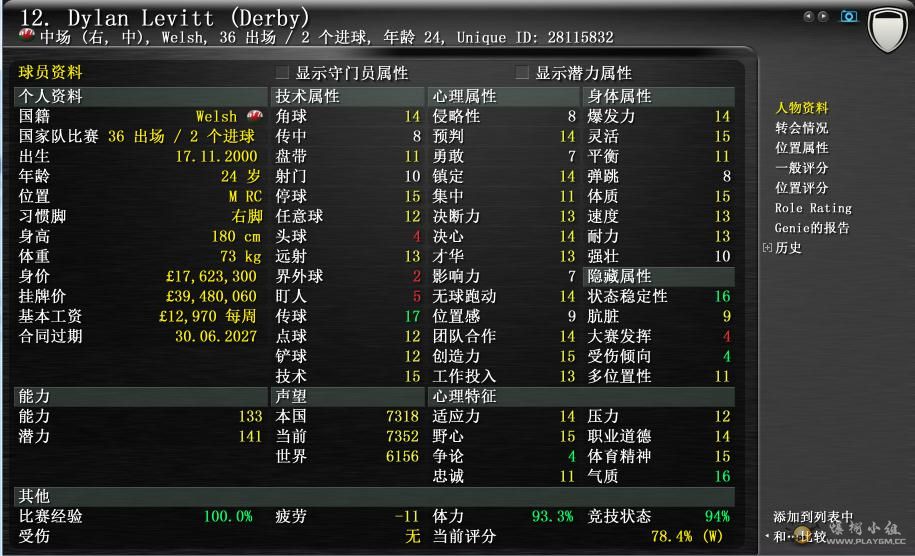915x556 pixels.
Task: View Genie的报告
Action: (x=811, y=228)
